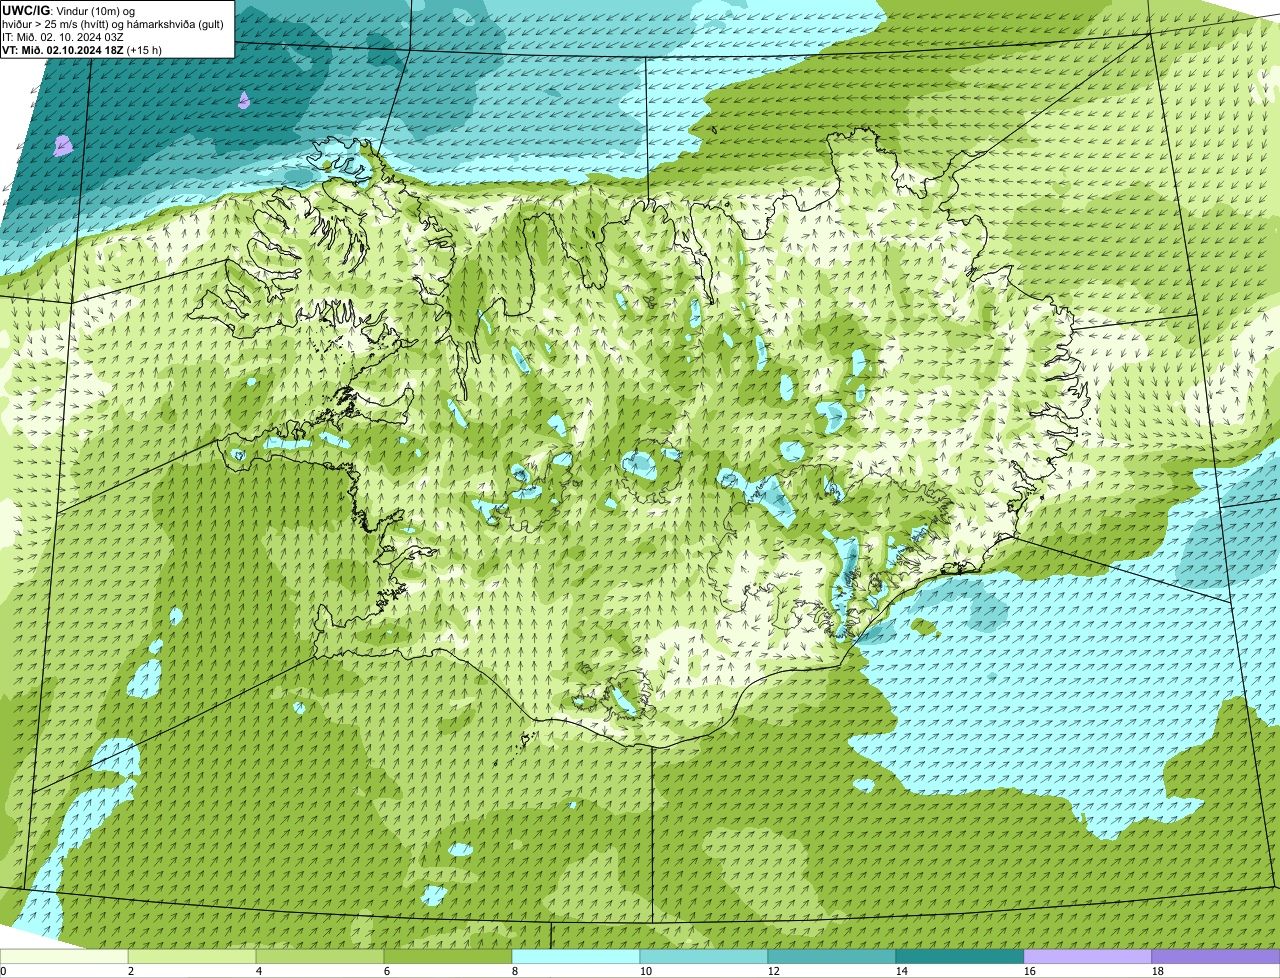This screenshot has height=978, width=1280.
Task: Choose the 14–16 m/s dark teal swatch
Action: 960,957
